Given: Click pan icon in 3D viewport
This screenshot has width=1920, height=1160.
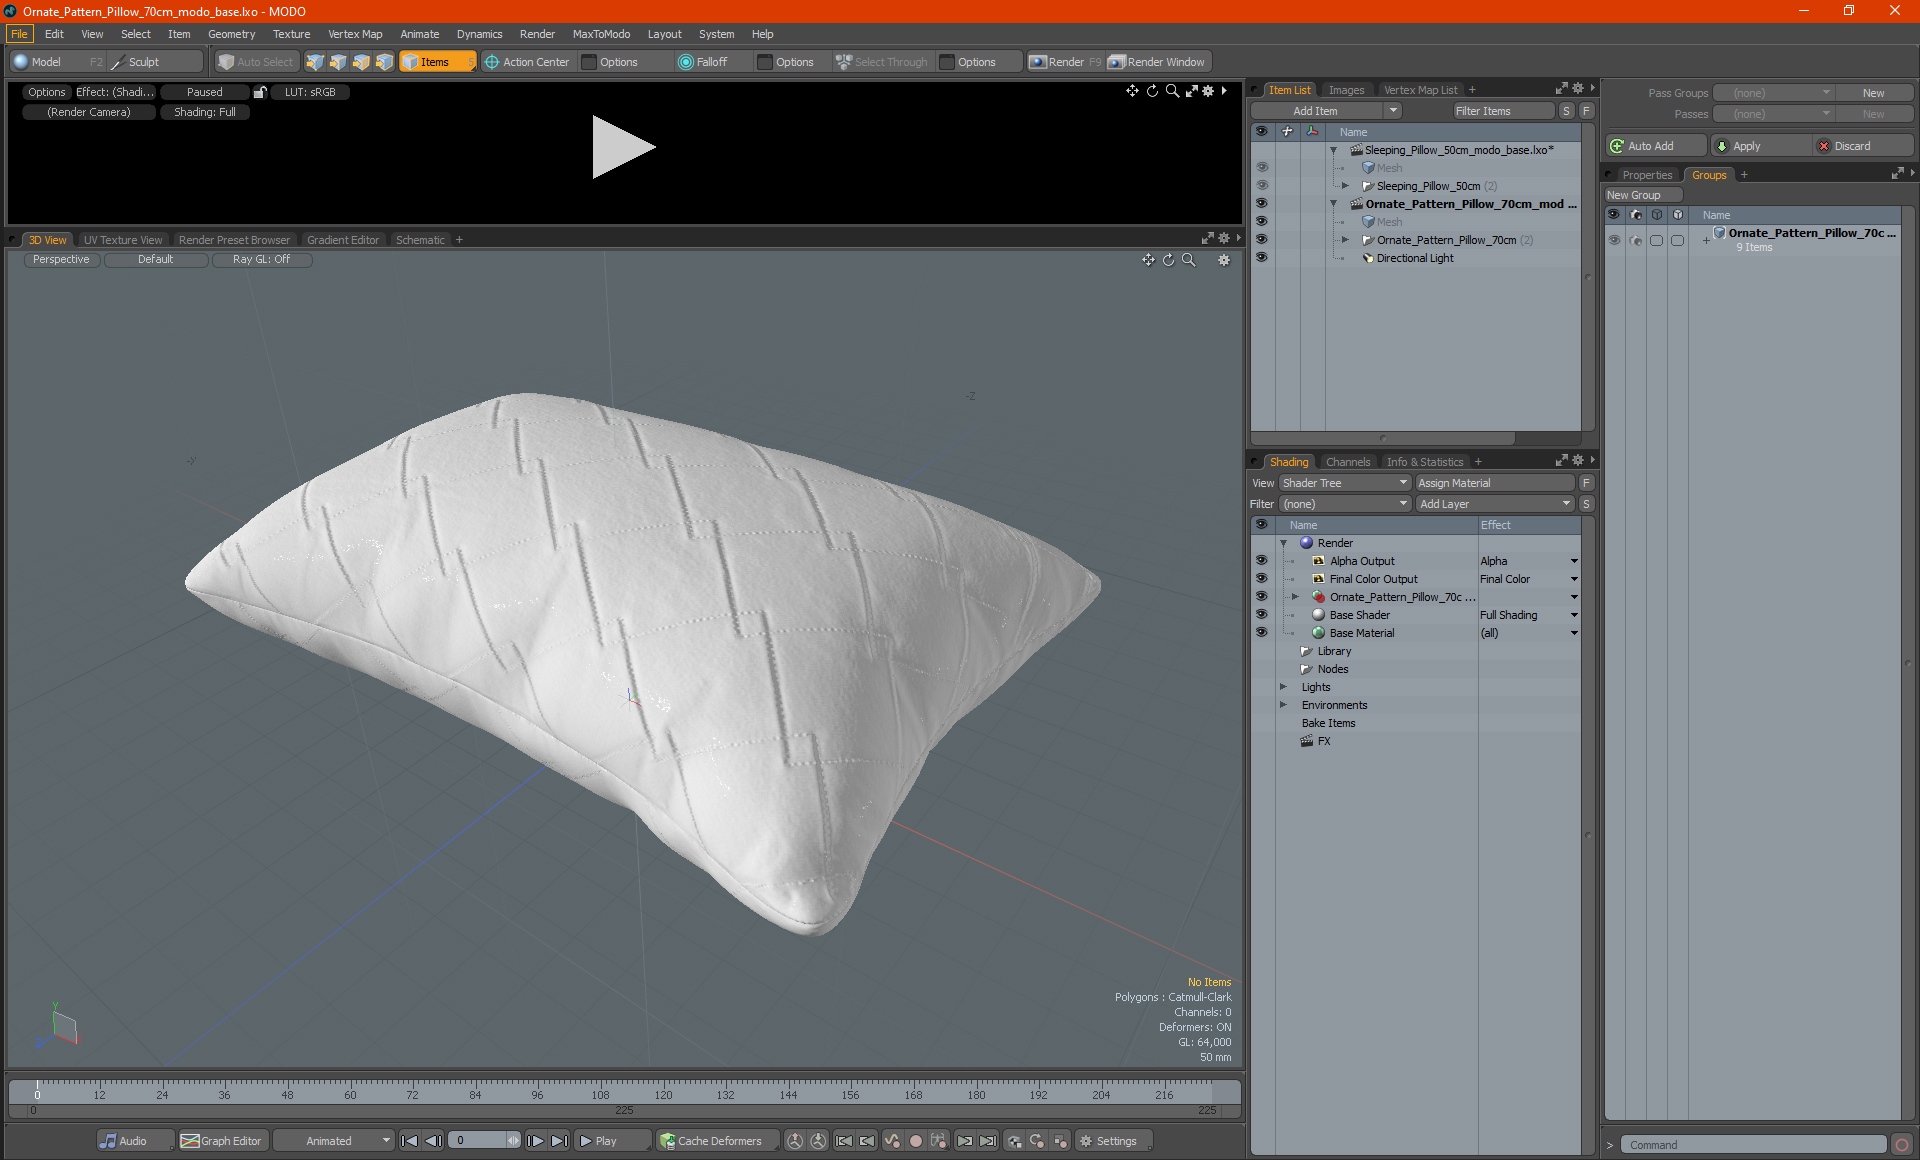Looking at the screenshot, I should [x=1148, y=260].
